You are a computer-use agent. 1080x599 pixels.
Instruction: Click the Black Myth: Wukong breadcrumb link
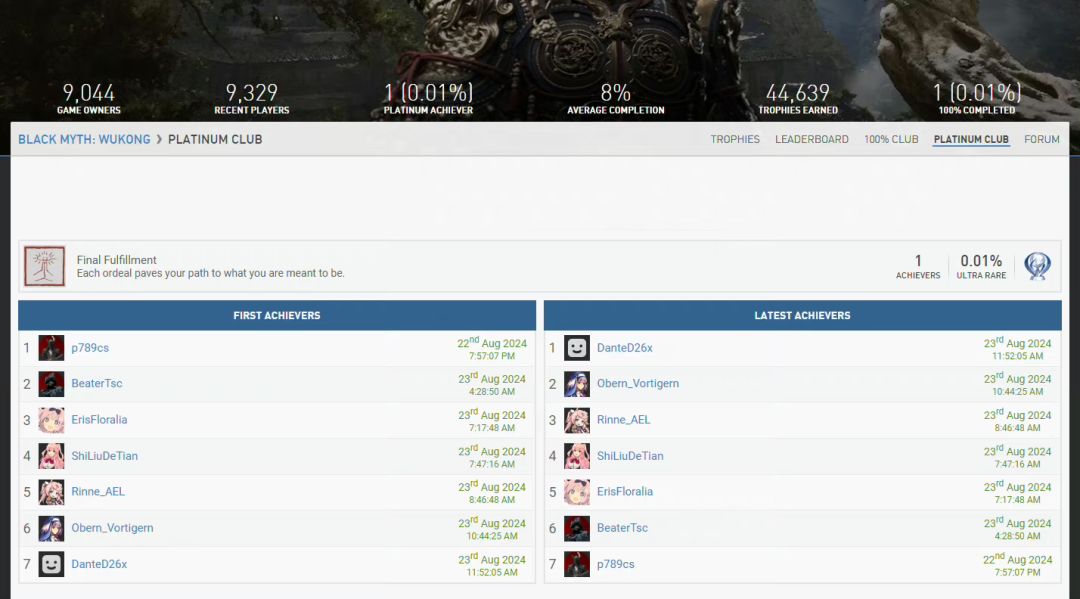[84, 139]
